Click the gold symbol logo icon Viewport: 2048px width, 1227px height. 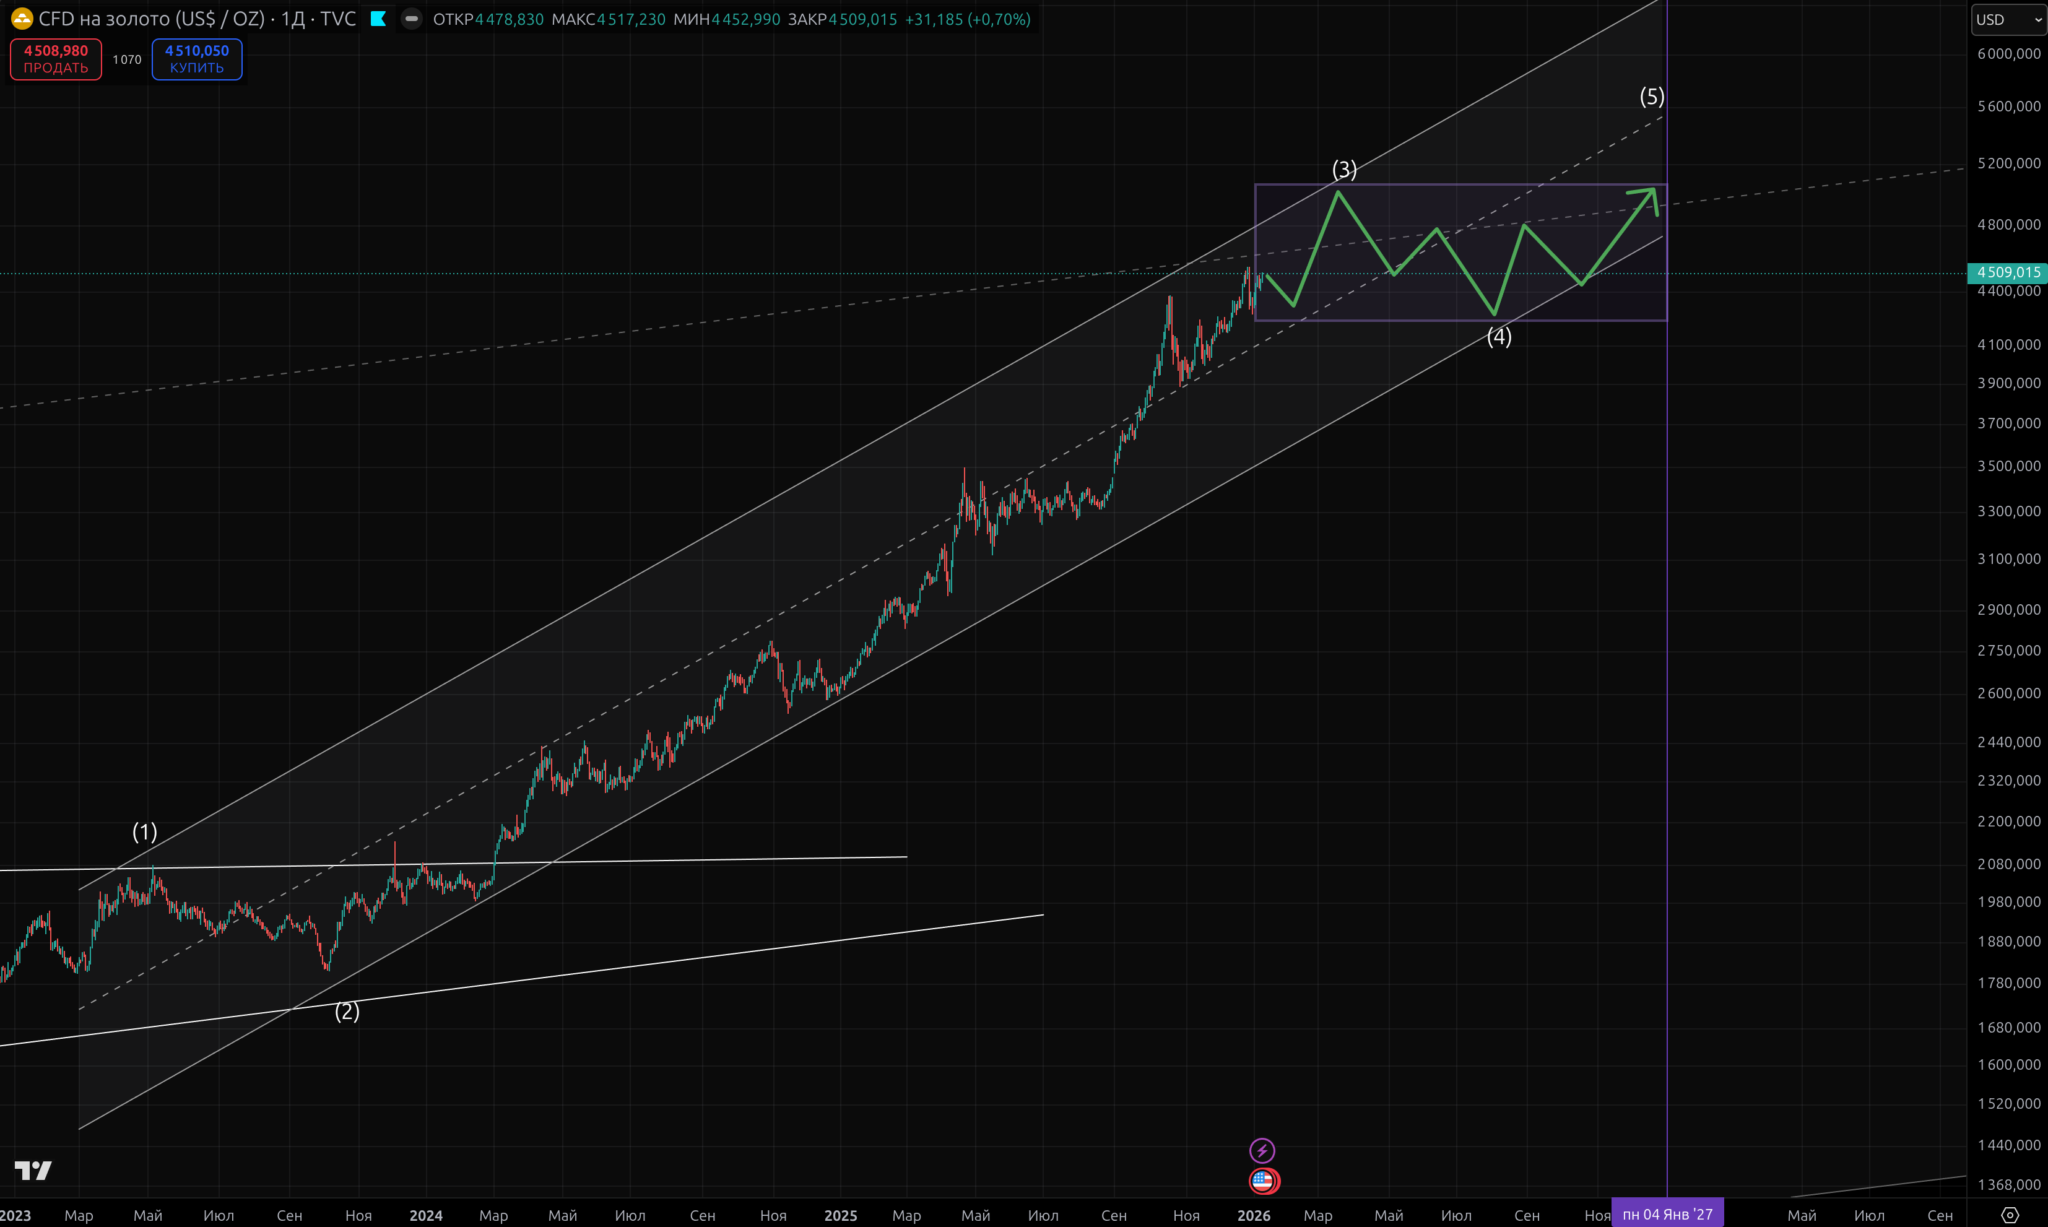(21, 19)
